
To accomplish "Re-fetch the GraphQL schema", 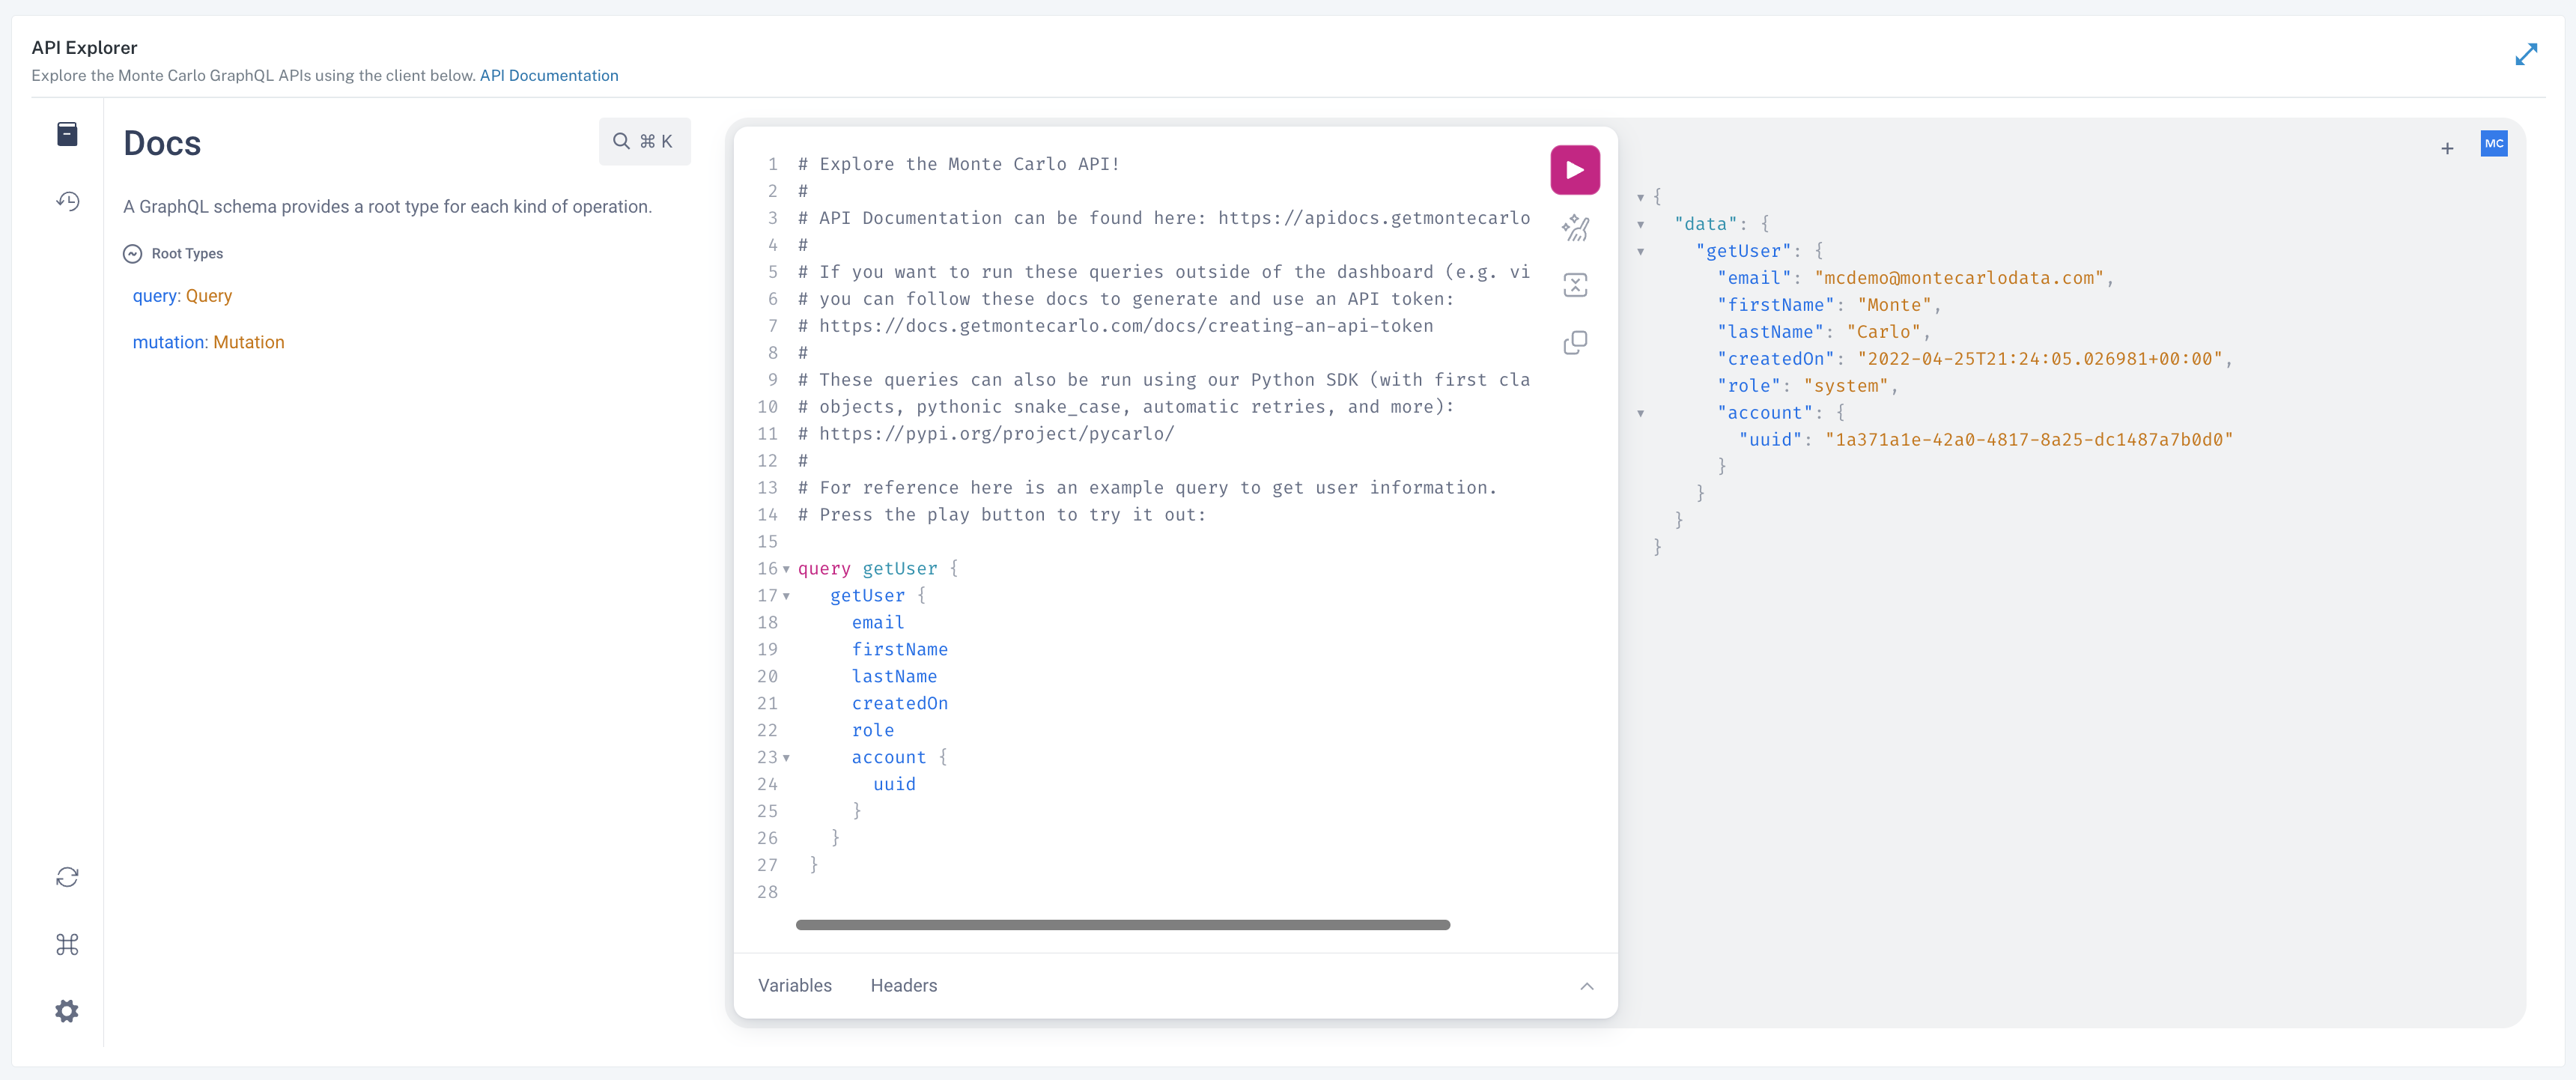I will [x=67, y=877].
